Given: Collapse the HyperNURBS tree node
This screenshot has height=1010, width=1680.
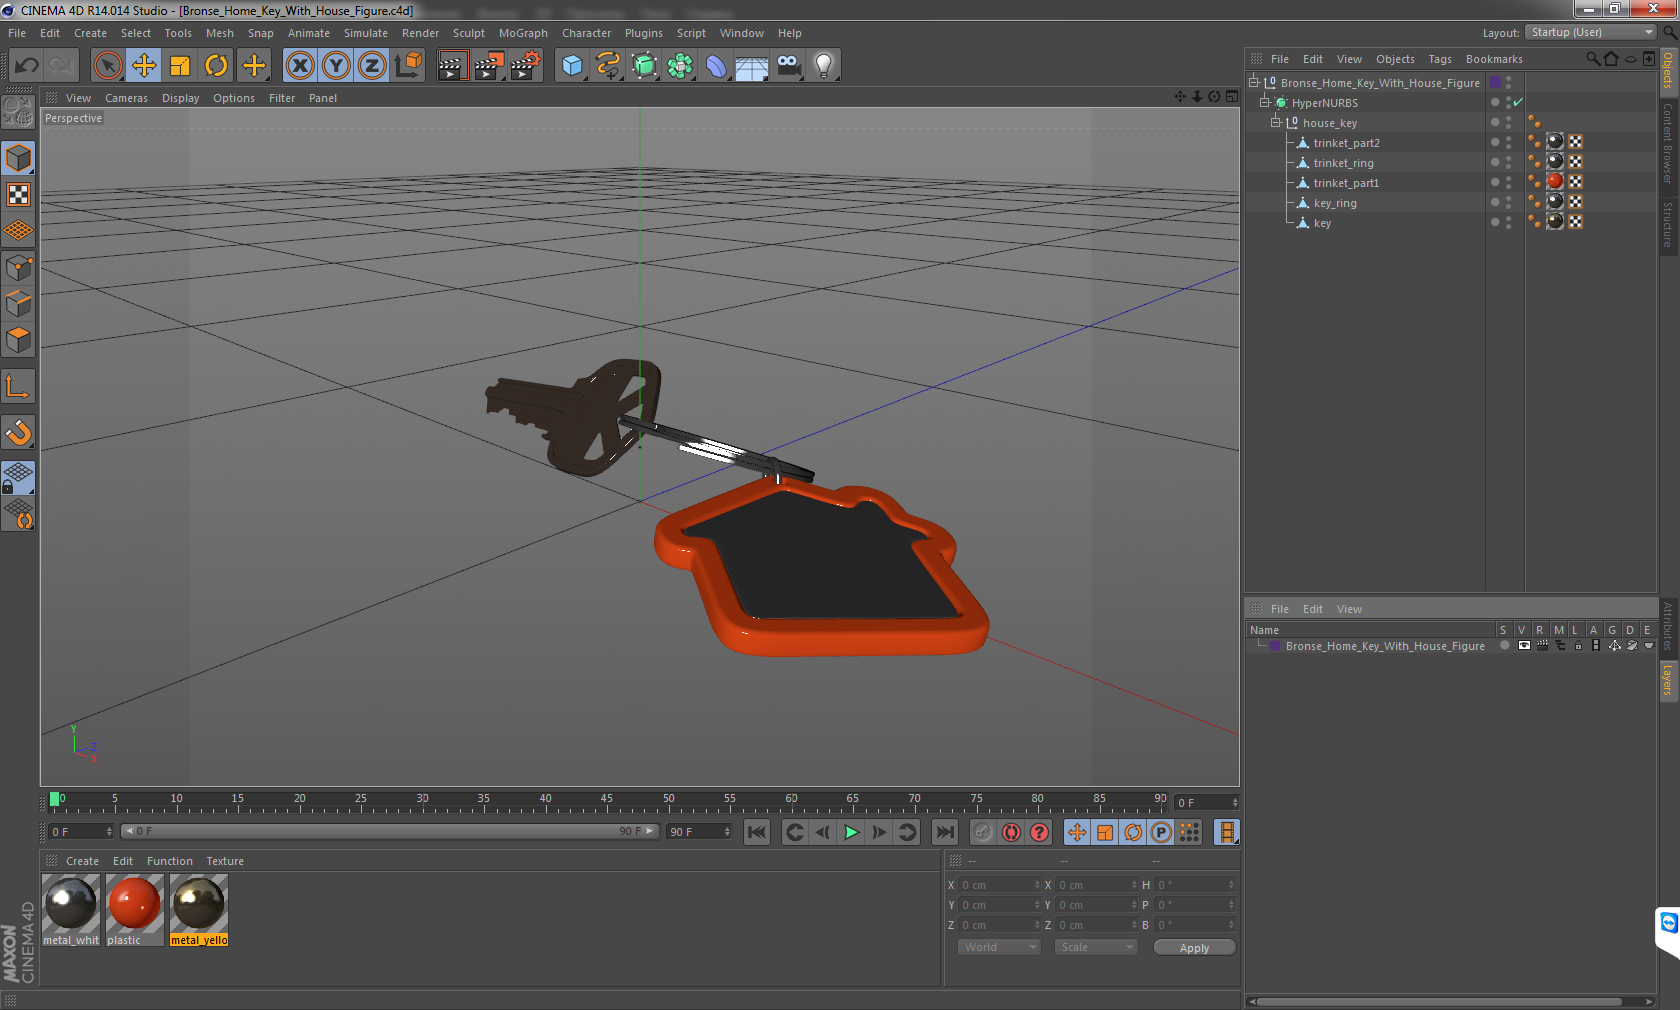Looking at the screenshot, I should (x=1264, y=102).
